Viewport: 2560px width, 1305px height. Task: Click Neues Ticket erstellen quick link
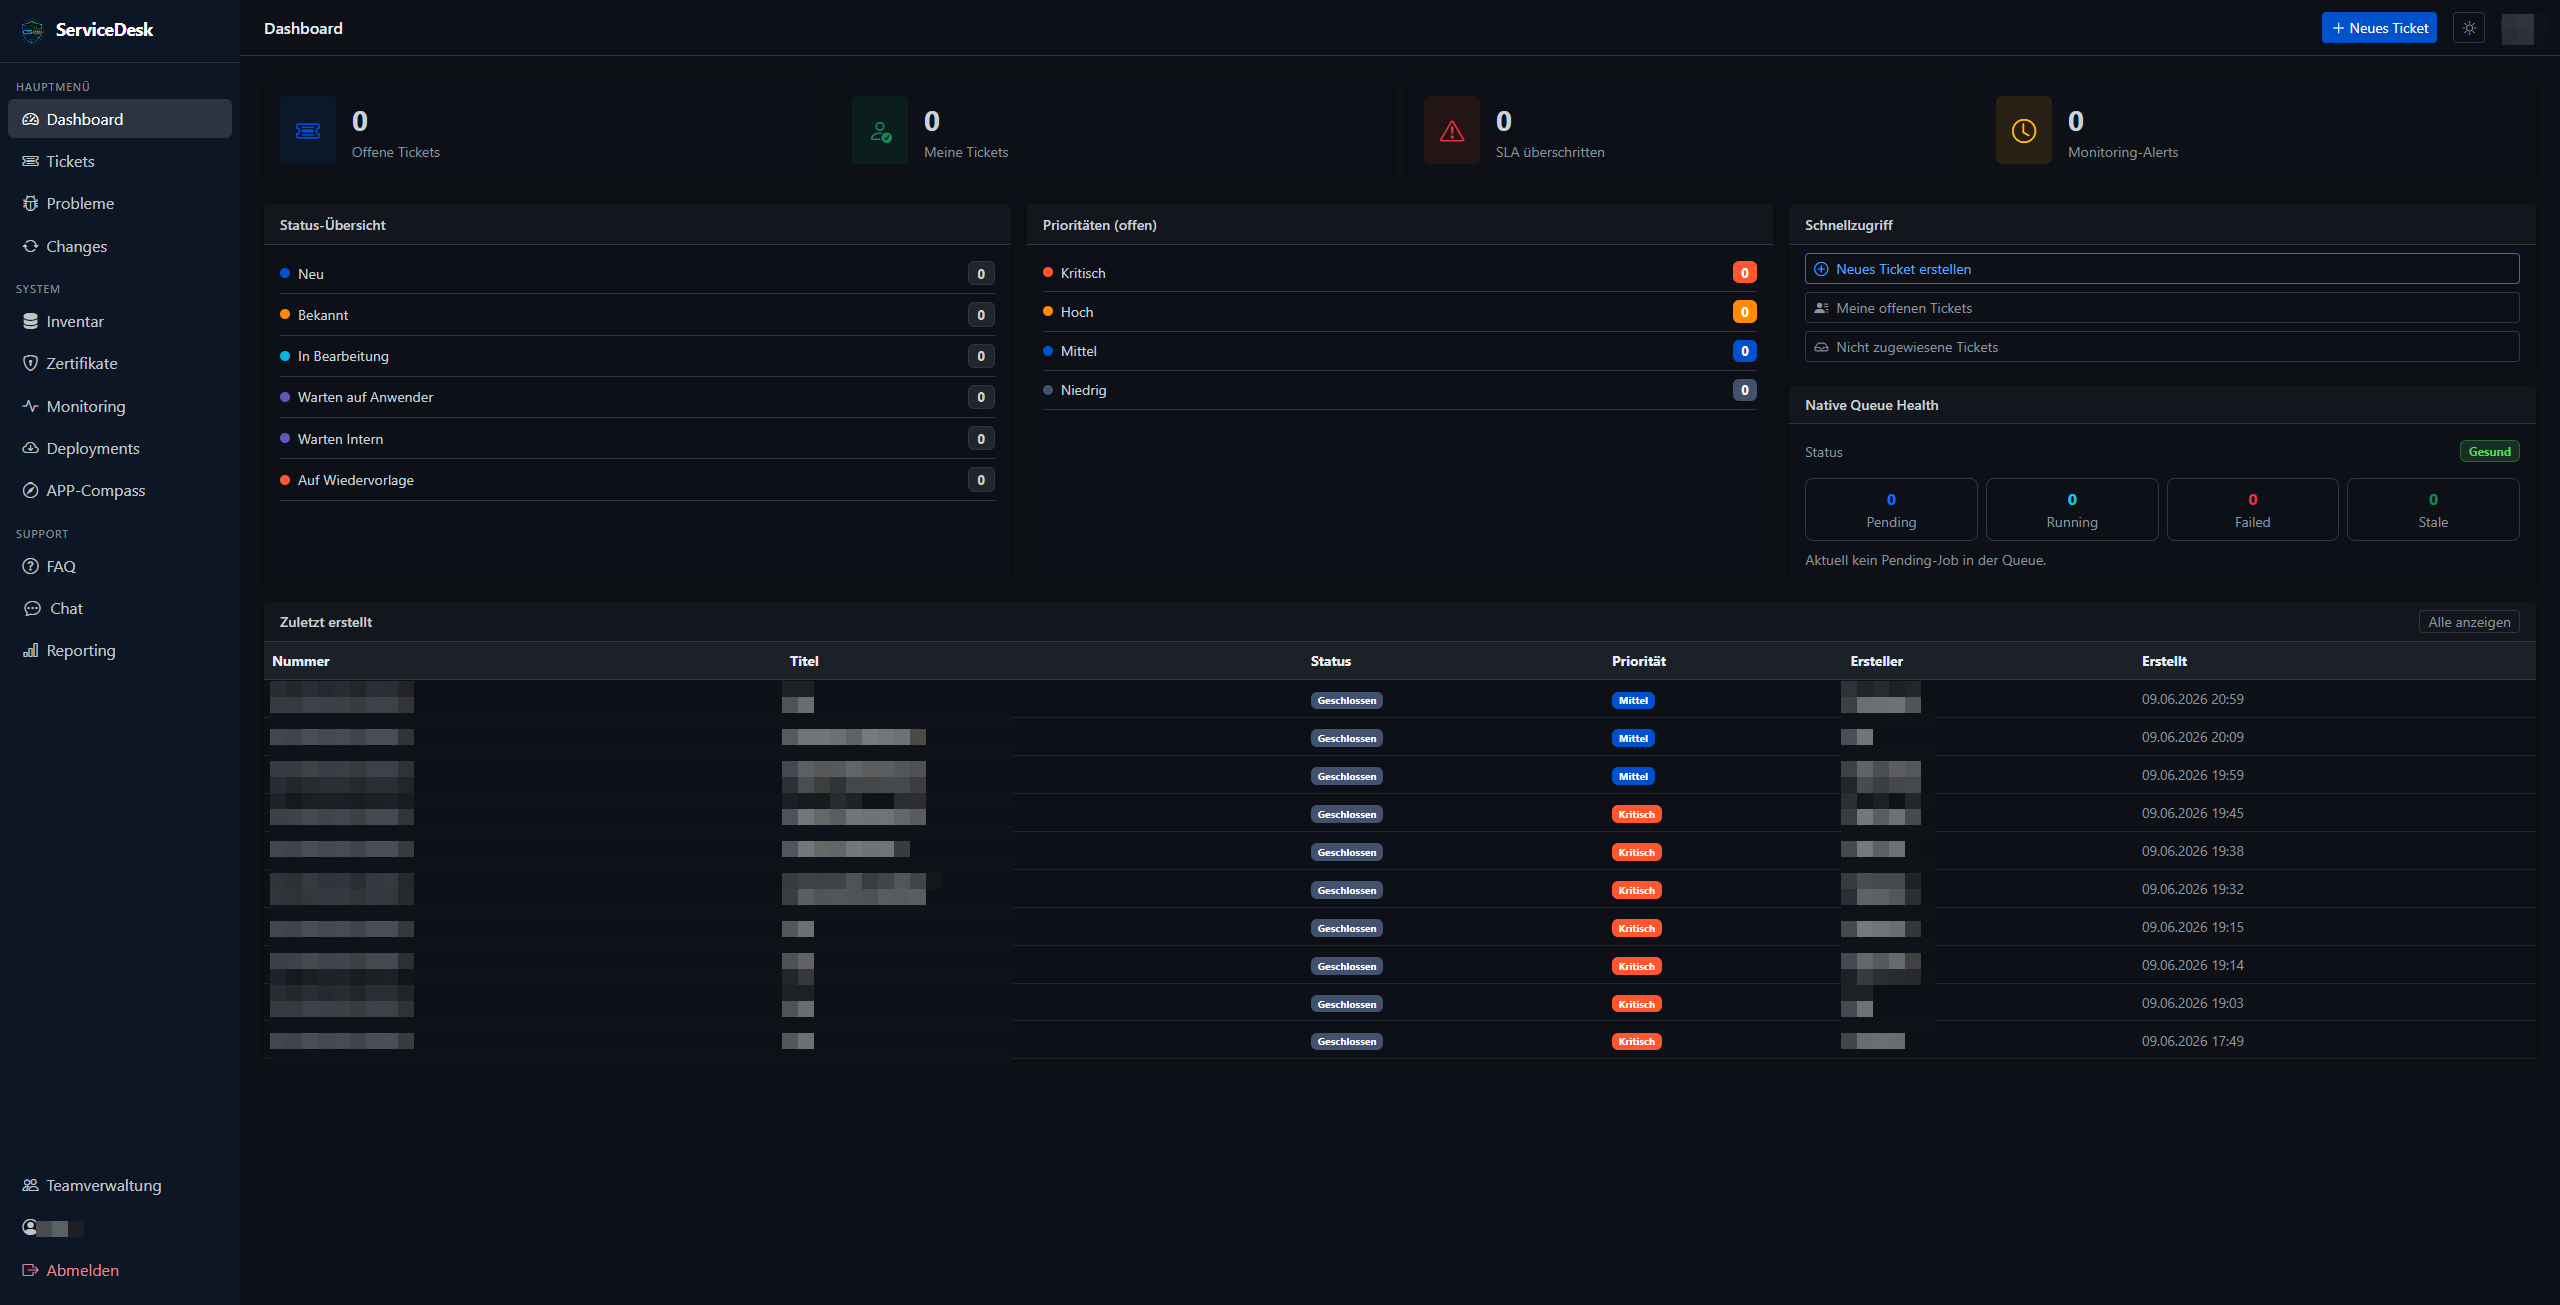[x=2162, y=269]
